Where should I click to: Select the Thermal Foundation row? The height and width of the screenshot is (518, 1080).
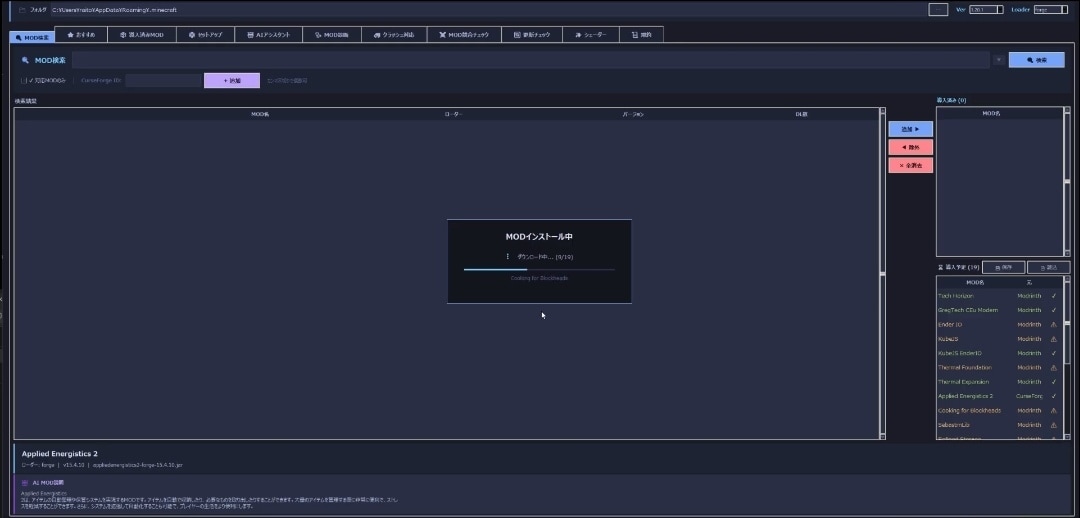(999, 368)
